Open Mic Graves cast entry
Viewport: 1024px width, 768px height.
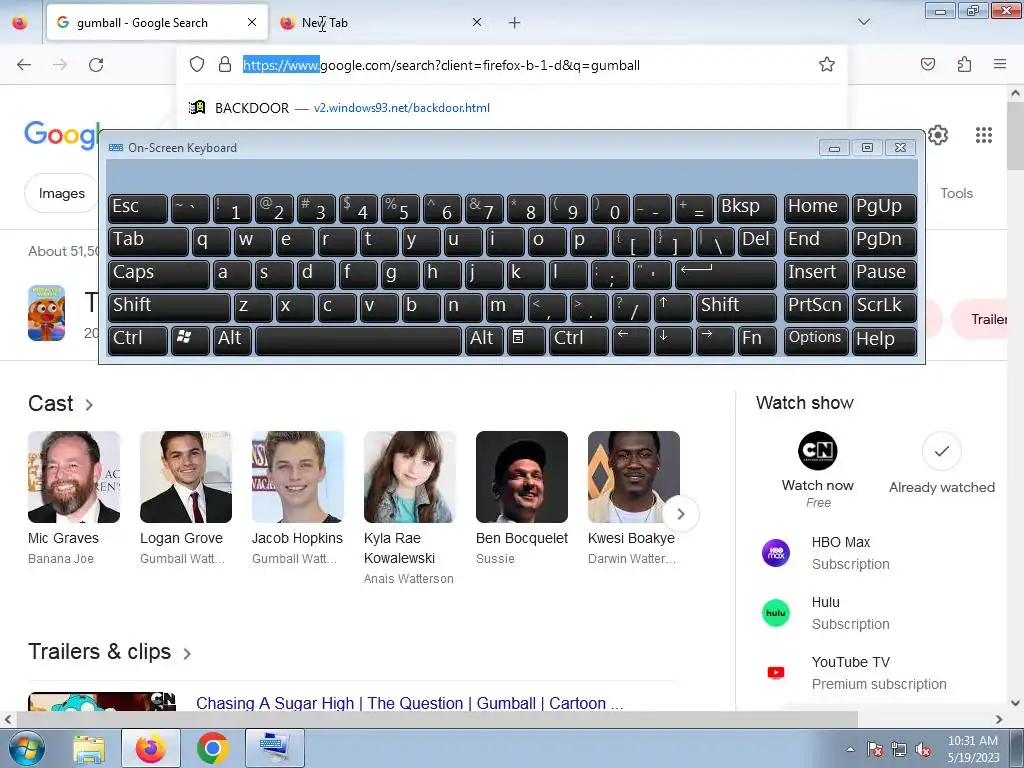pos(73,498)
